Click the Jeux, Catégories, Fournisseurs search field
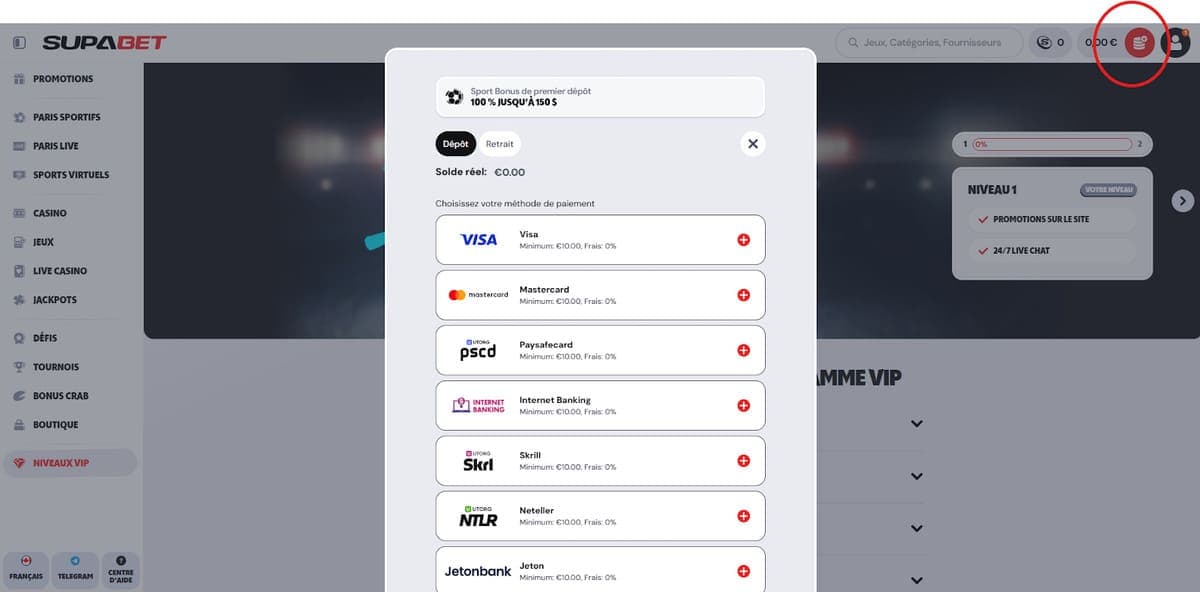This screenshot has width=1200, height=592. [x=929, y=43]
